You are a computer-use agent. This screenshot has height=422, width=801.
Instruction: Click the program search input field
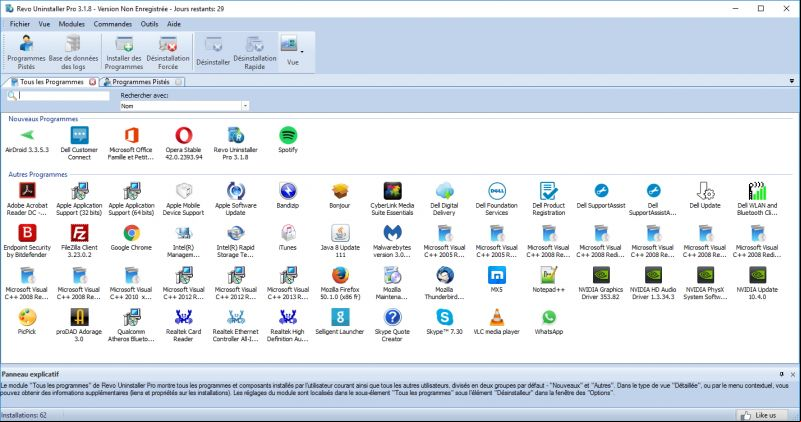click(63, 96)
